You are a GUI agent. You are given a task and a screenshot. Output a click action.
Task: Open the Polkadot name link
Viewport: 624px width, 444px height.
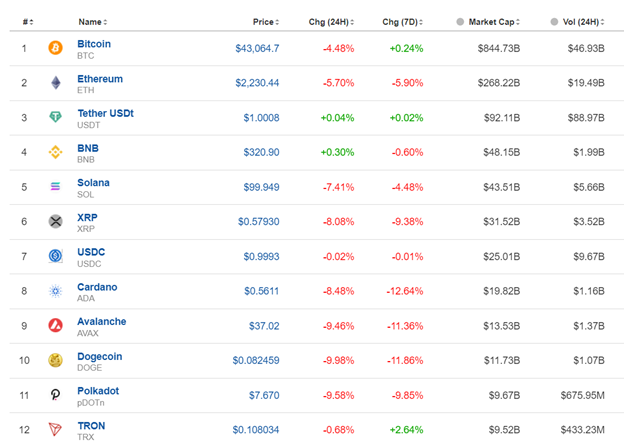tap(98, 391)
